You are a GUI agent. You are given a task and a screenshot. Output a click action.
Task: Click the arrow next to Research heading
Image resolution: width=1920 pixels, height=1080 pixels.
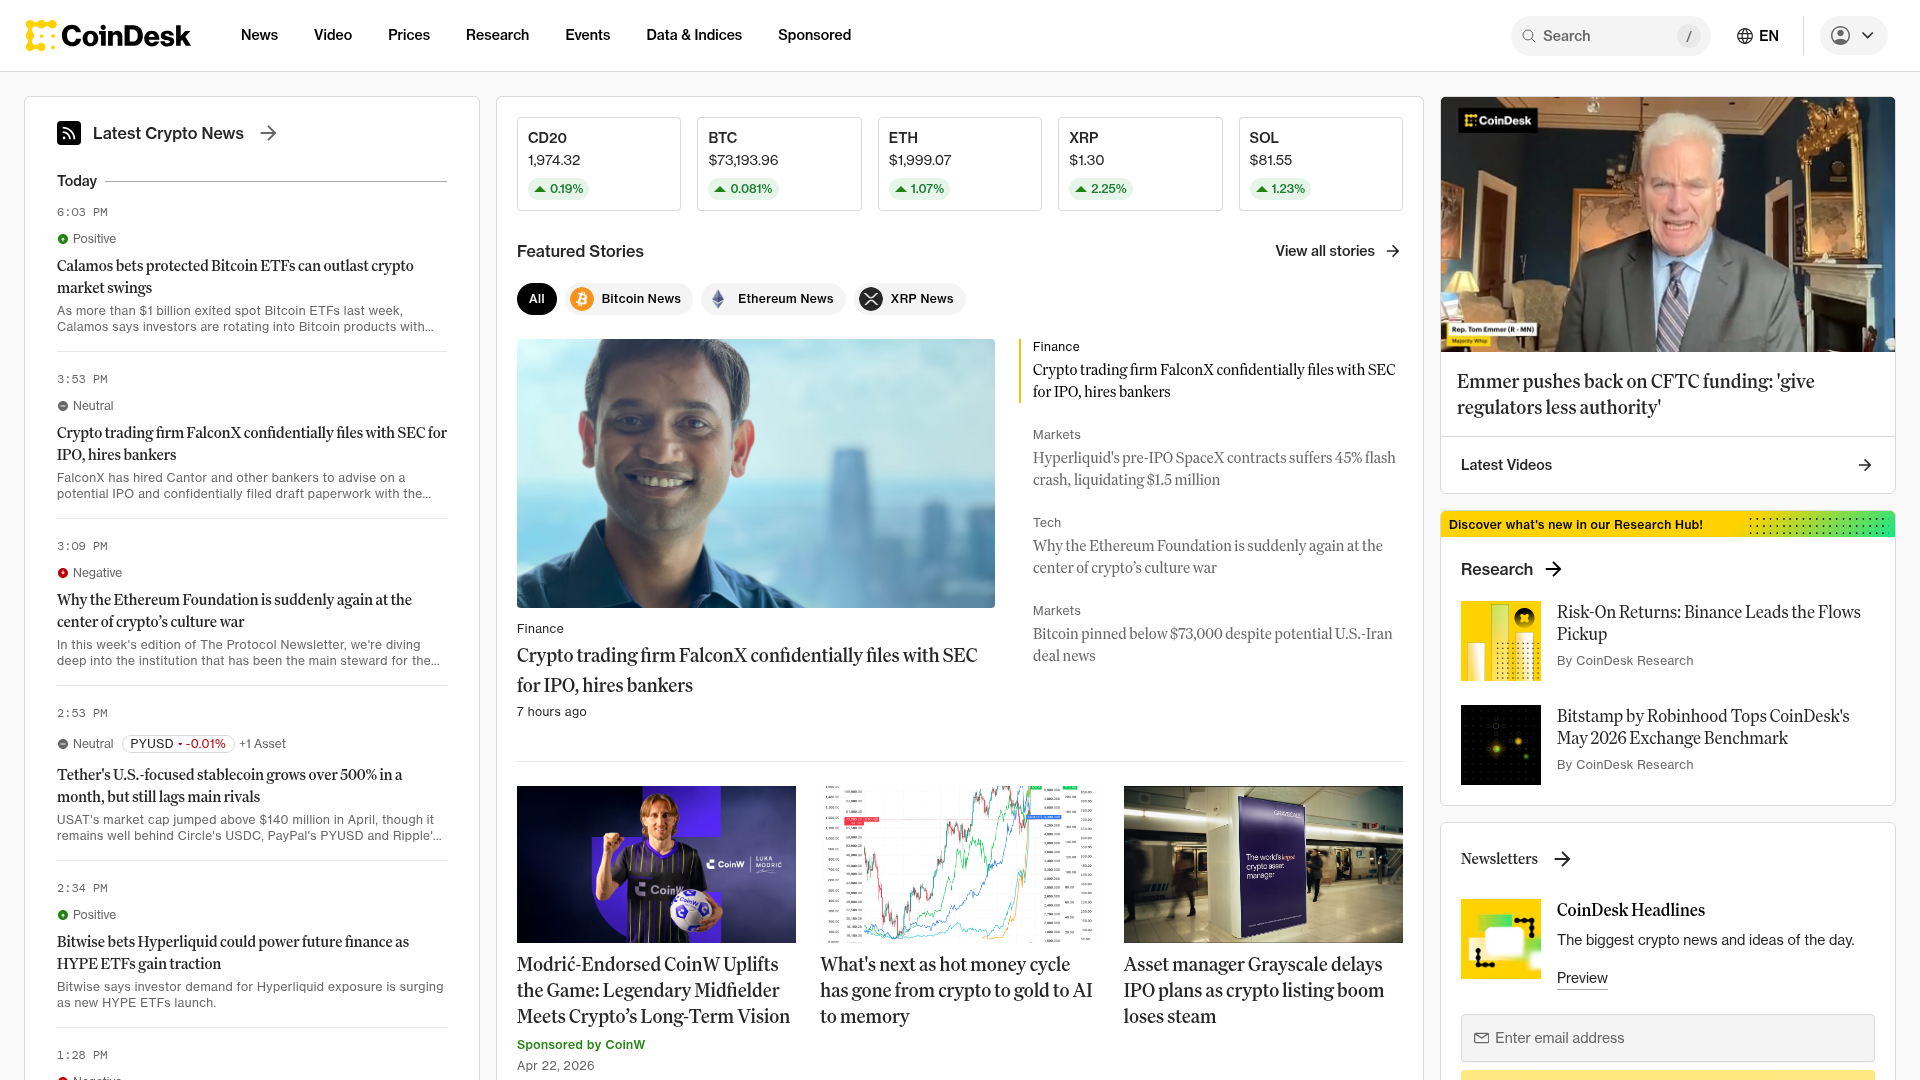tap(1553, 569)
